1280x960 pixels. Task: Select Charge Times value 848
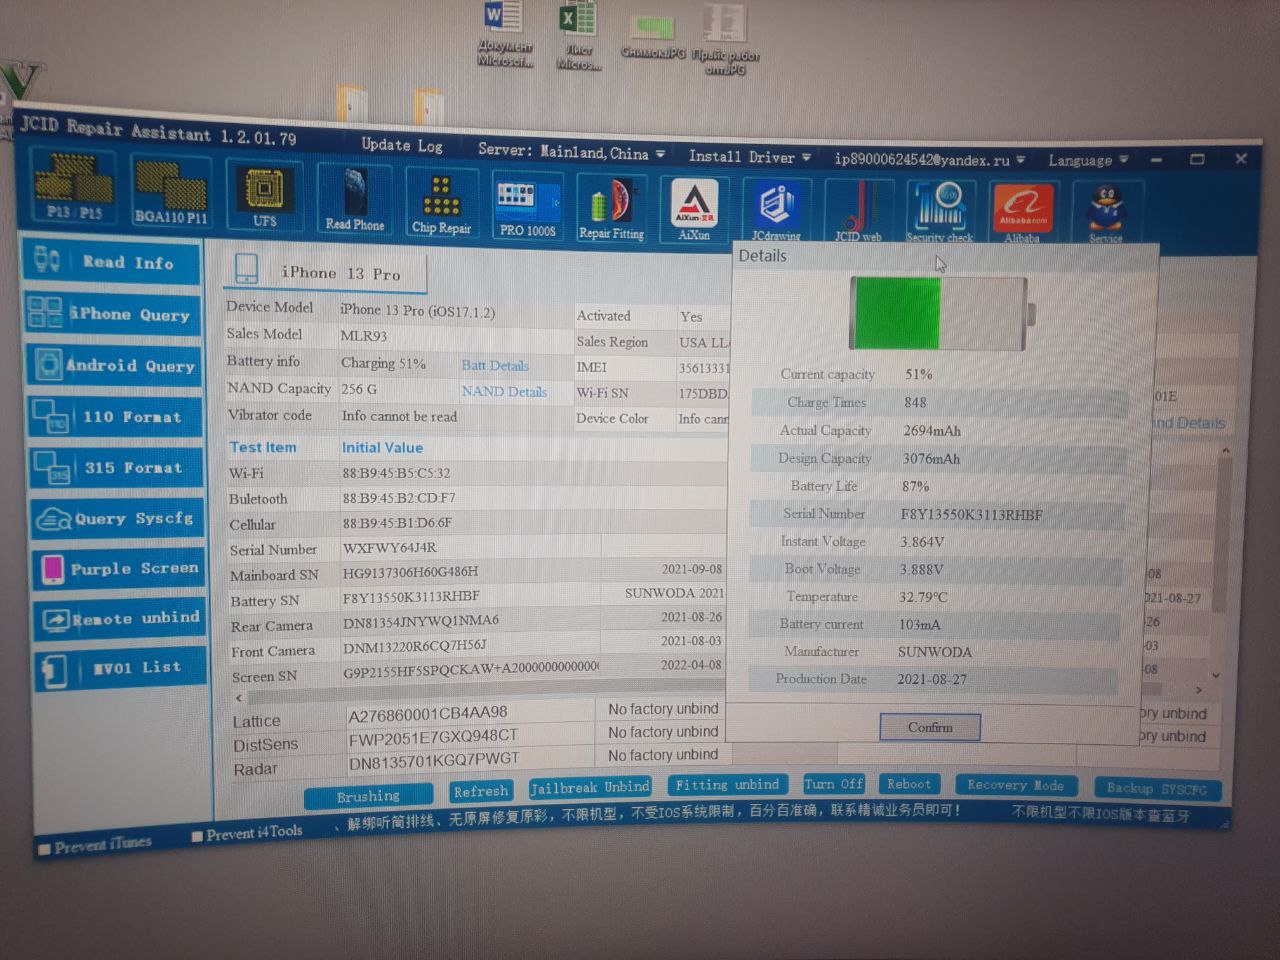915,402
